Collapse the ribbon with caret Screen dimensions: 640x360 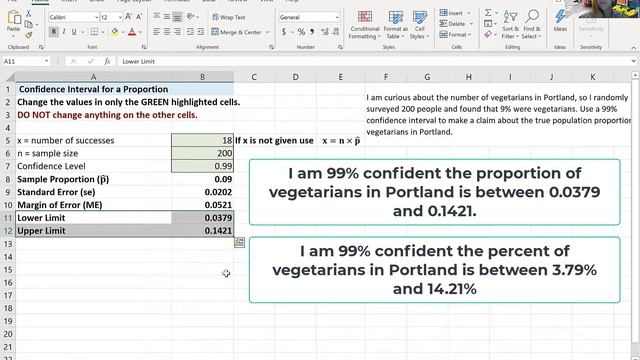tap(633, 48)
